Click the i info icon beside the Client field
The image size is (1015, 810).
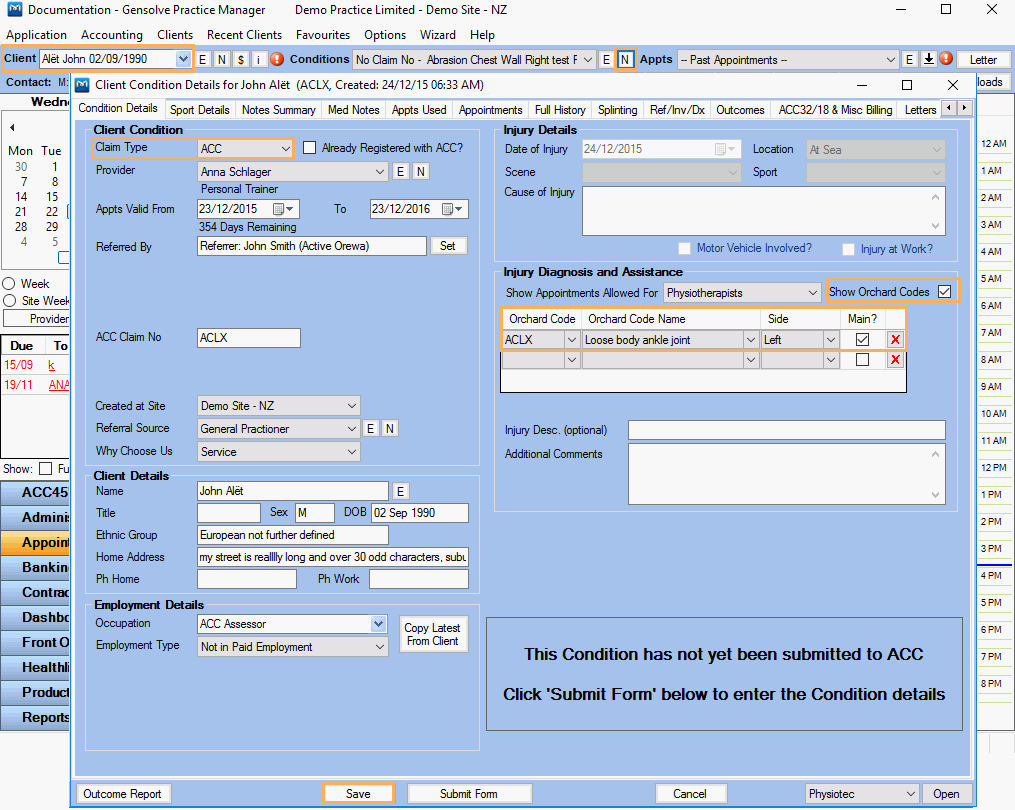[x=258, y=60]
